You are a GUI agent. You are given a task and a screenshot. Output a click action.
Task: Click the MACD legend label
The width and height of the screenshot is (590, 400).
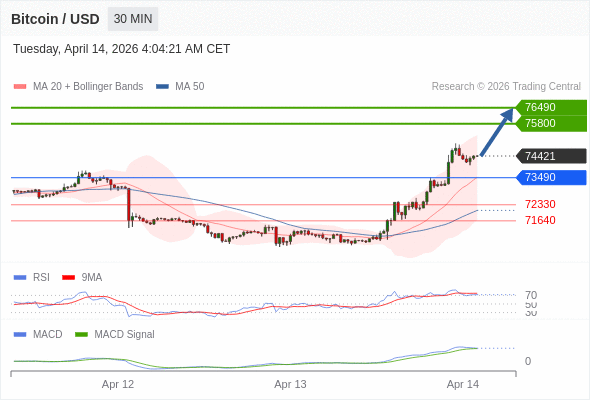[x=48, y=335]
